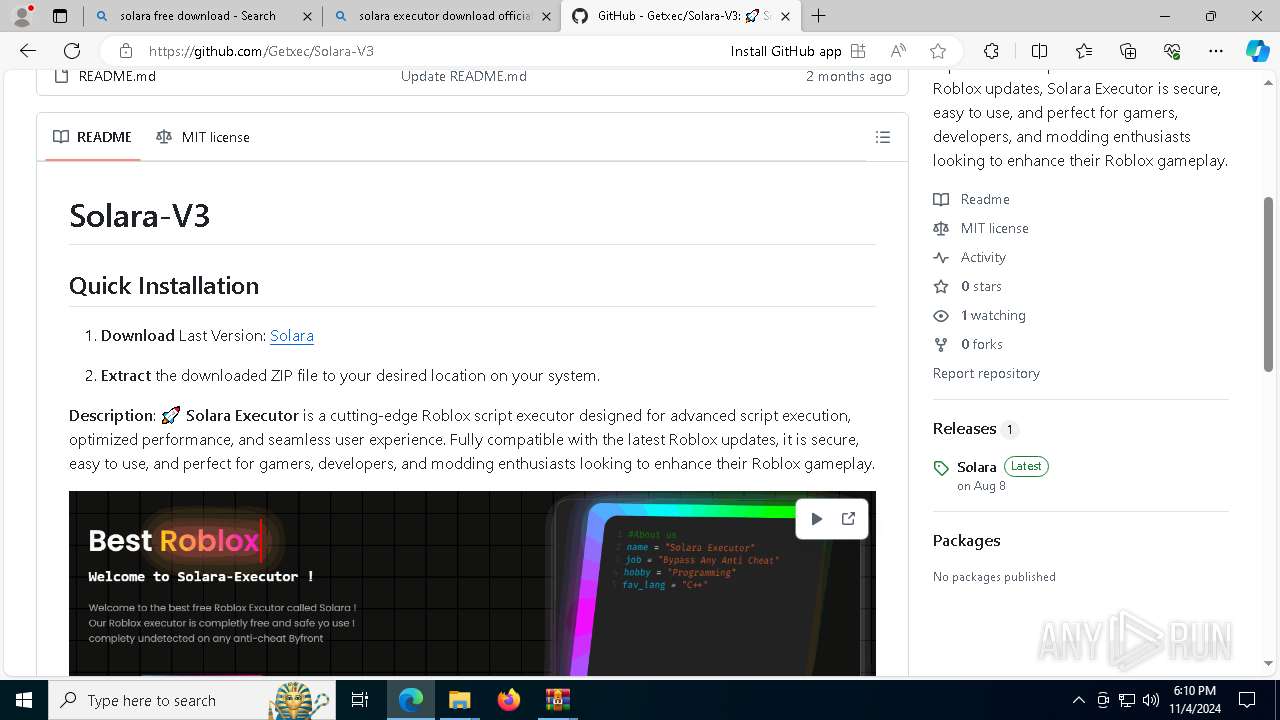The image size is (1280, 720).
Task: Click Microsoft Edge taskbar icon
Action: [x=410, y=700]
